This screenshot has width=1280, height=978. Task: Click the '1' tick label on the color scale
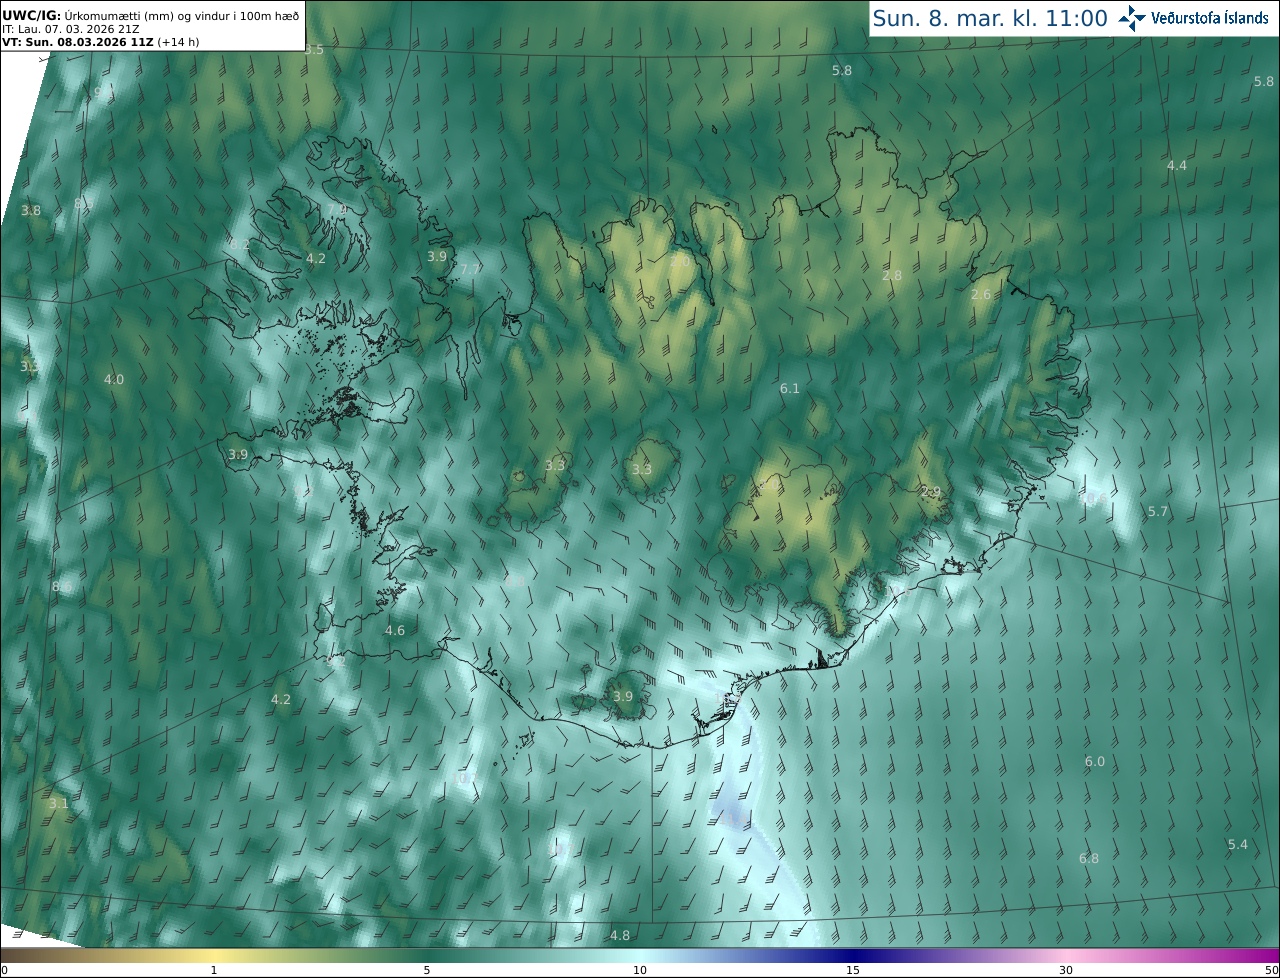coord(213,970)
